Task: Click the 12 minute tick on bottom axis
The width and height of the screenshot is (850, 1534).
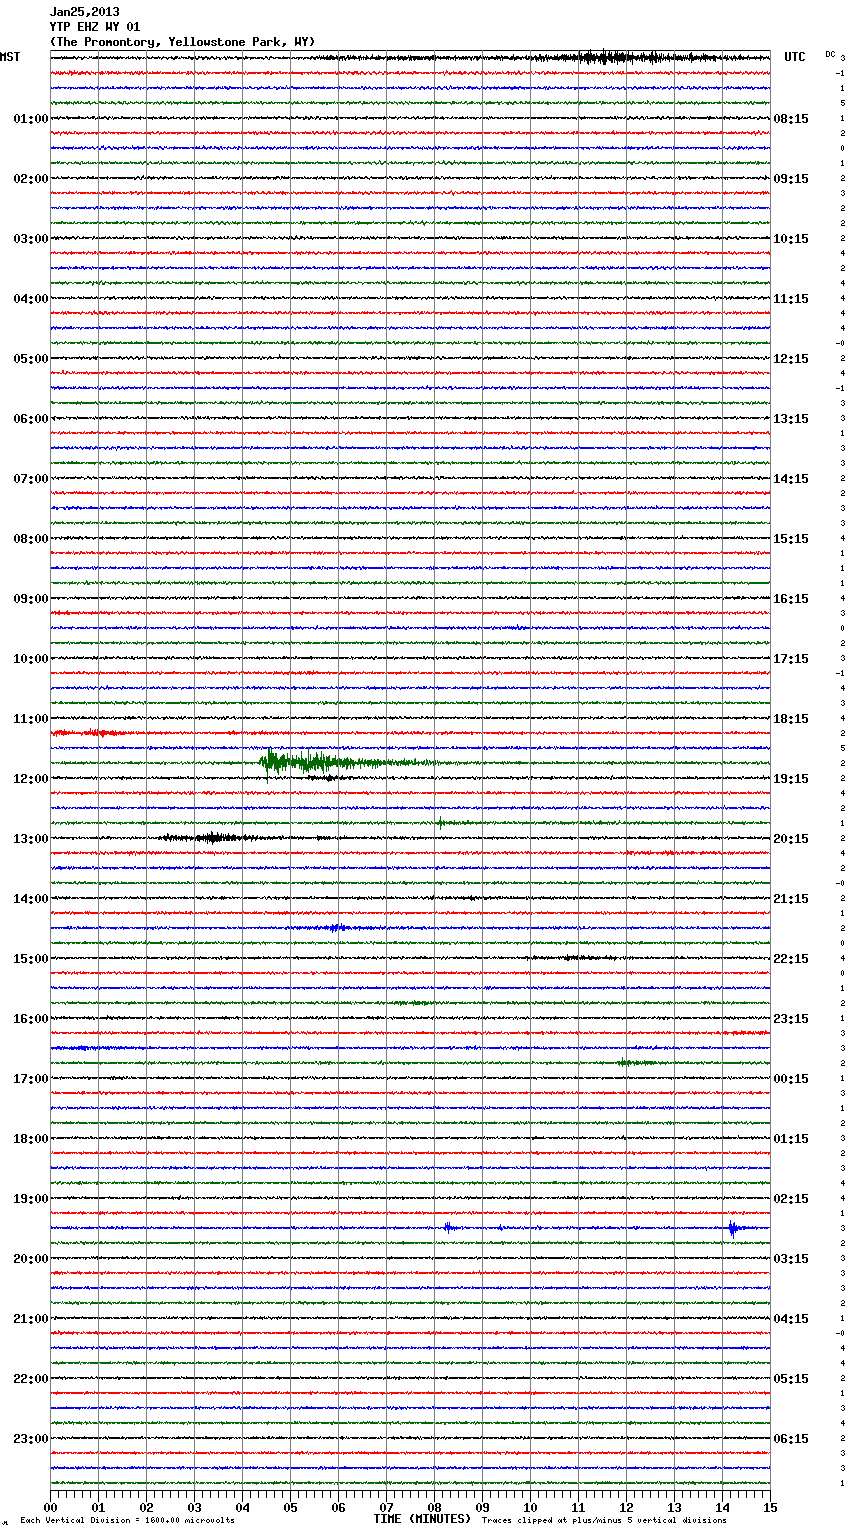Action: (626, 1507)
